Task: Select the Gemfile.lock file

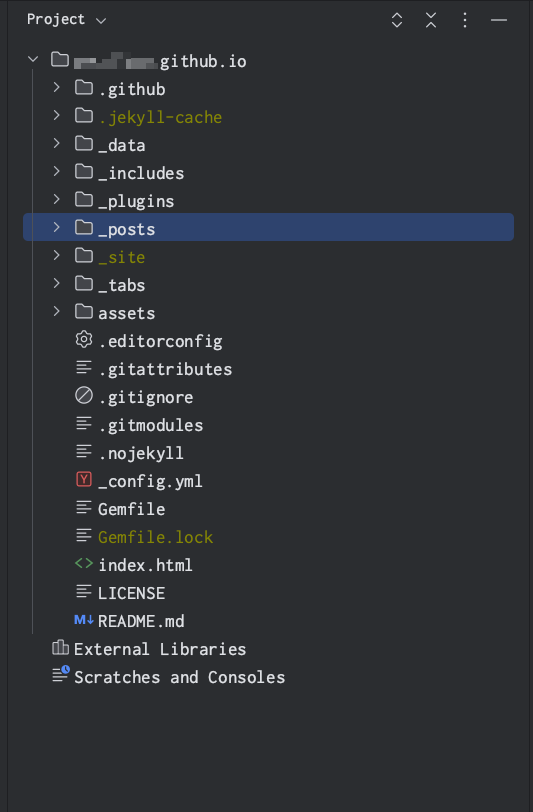Action: pyautogui.click(x=155, y=538)
